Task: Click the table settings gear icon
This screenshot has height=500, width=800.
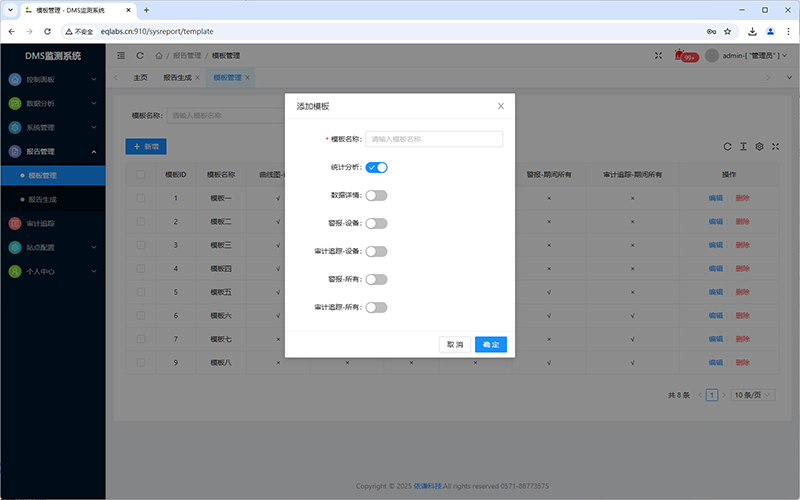Action: (759, 146)
